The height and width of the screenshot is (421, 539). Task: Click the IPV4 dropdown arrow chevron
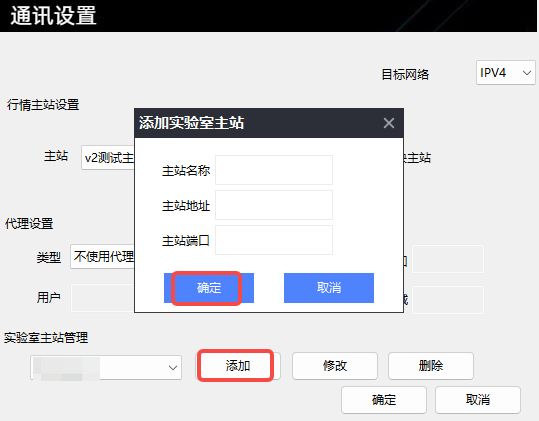pos(527,73)
